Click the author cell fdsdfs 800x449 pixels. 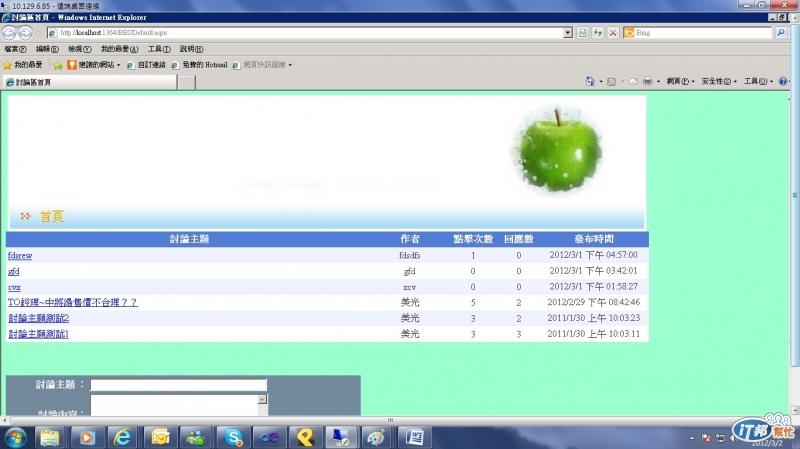410,256
